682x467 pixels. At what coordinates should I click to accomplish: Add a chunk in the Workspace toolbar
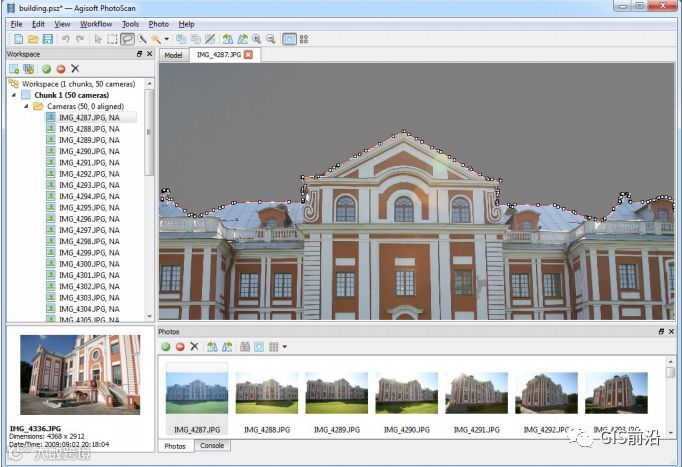14,69
